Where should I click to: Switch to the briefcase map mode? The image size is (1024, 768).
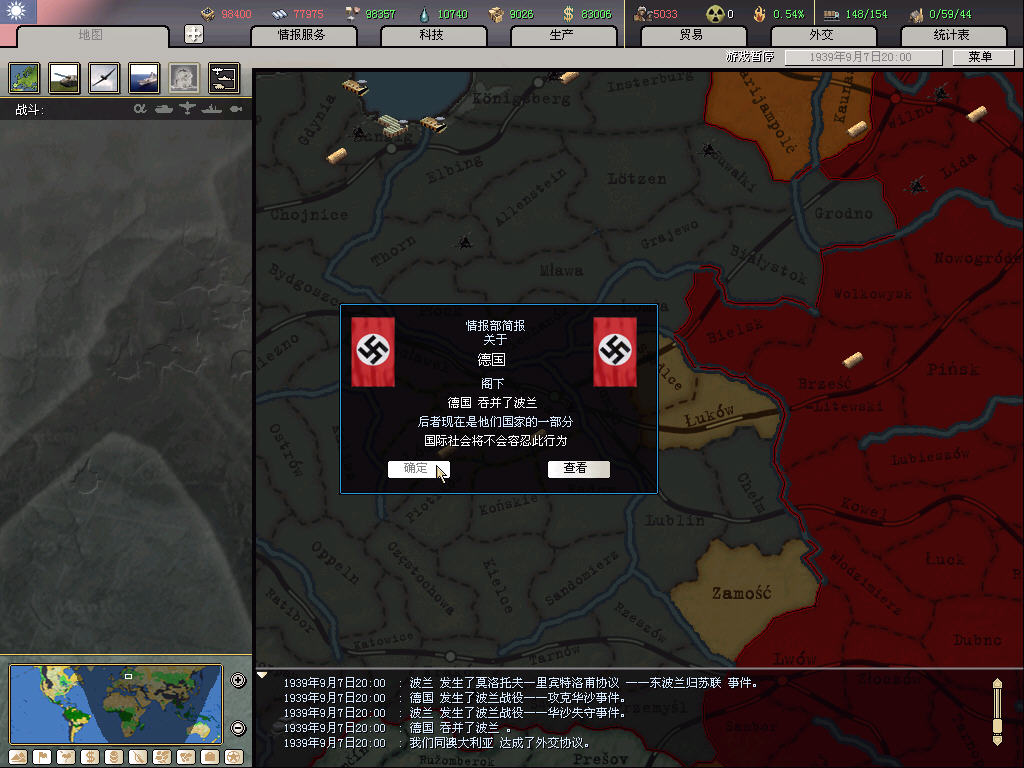210,757
